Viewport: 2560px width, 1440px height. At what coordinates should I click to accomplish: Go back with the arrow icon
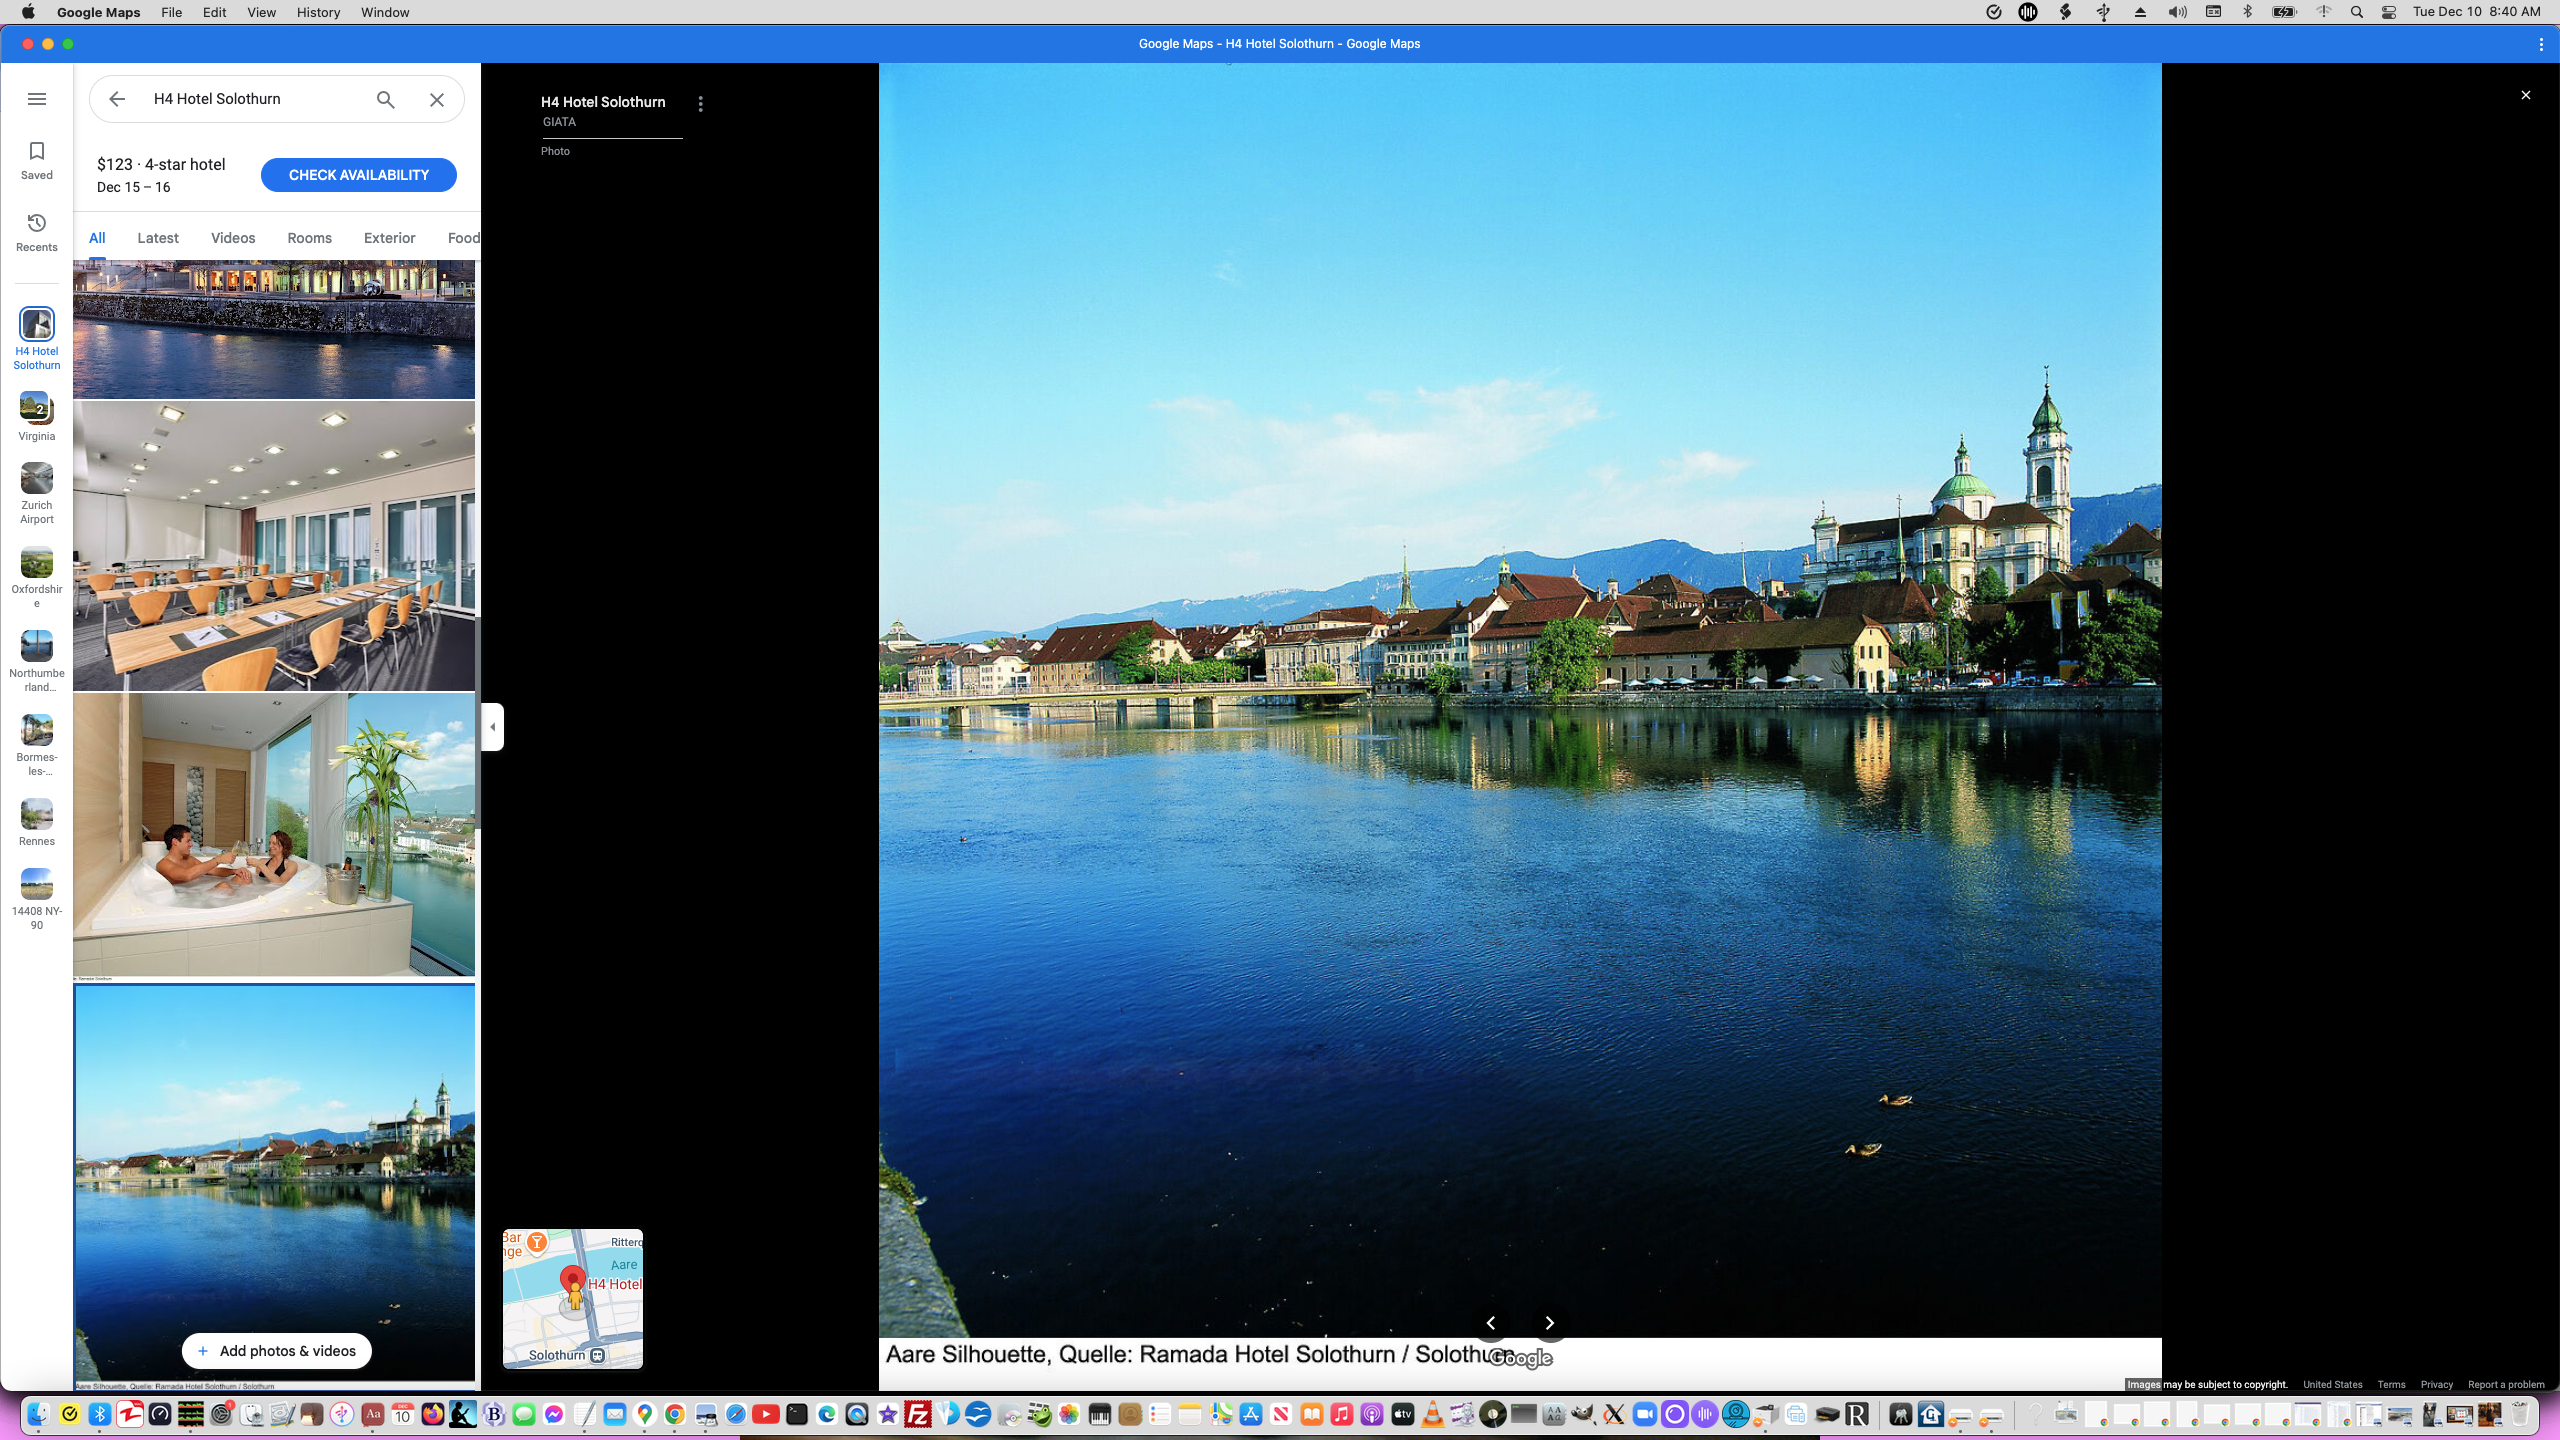pos(117,99)
